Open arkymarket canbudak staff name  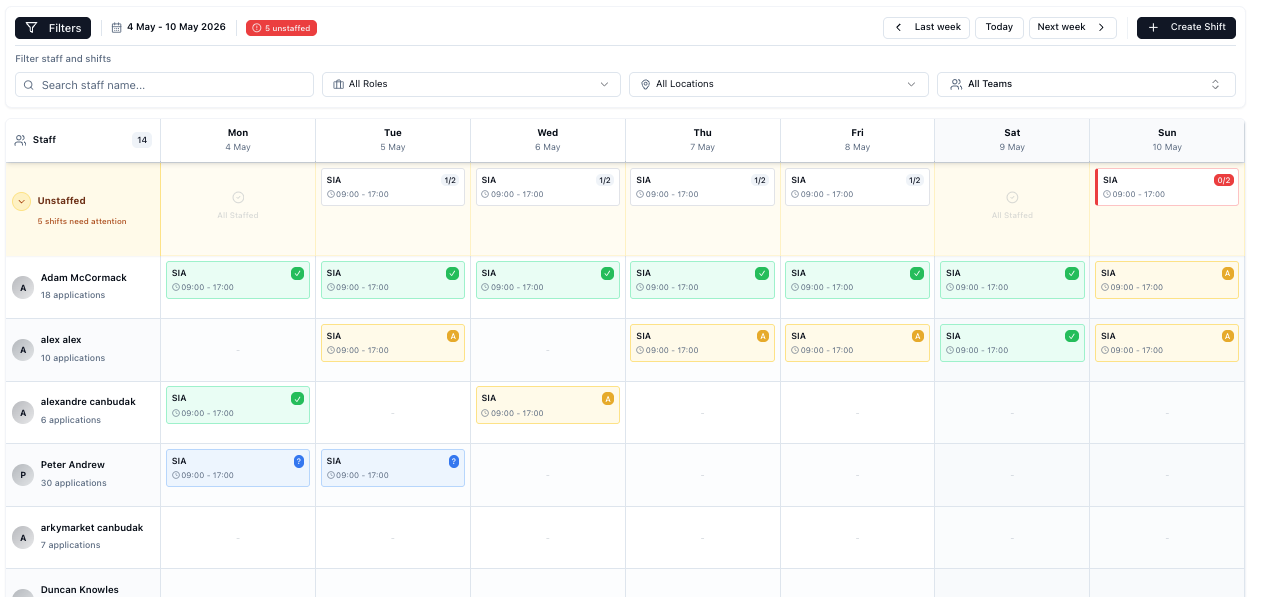(x=92, y=527)
